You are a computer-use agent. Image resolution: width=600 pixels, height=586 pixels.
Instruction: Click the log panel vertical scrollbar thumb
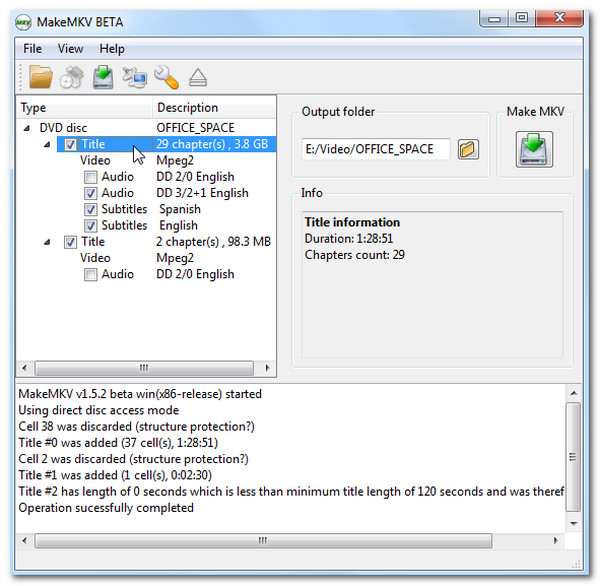pos(573,457)
